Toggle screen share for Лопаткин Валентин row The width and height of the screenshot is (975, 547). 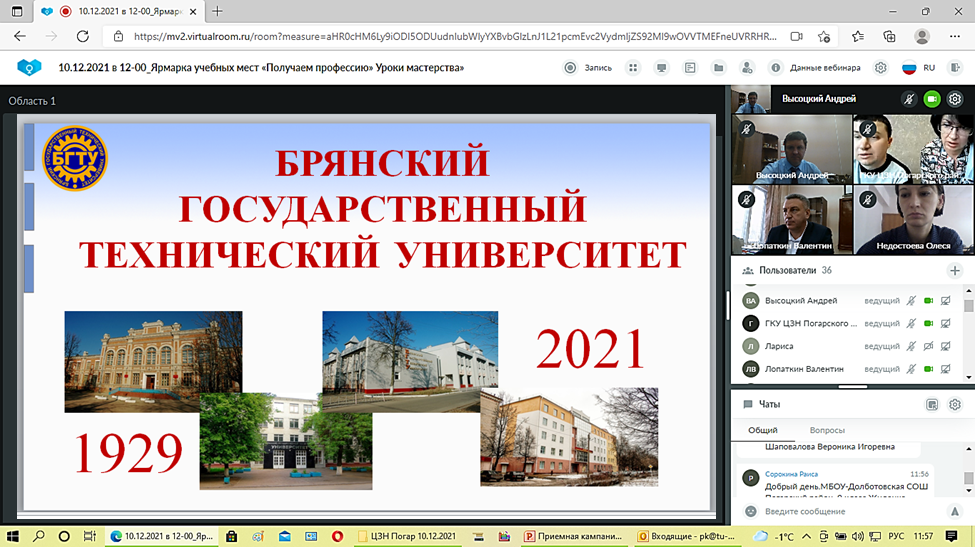946,369
